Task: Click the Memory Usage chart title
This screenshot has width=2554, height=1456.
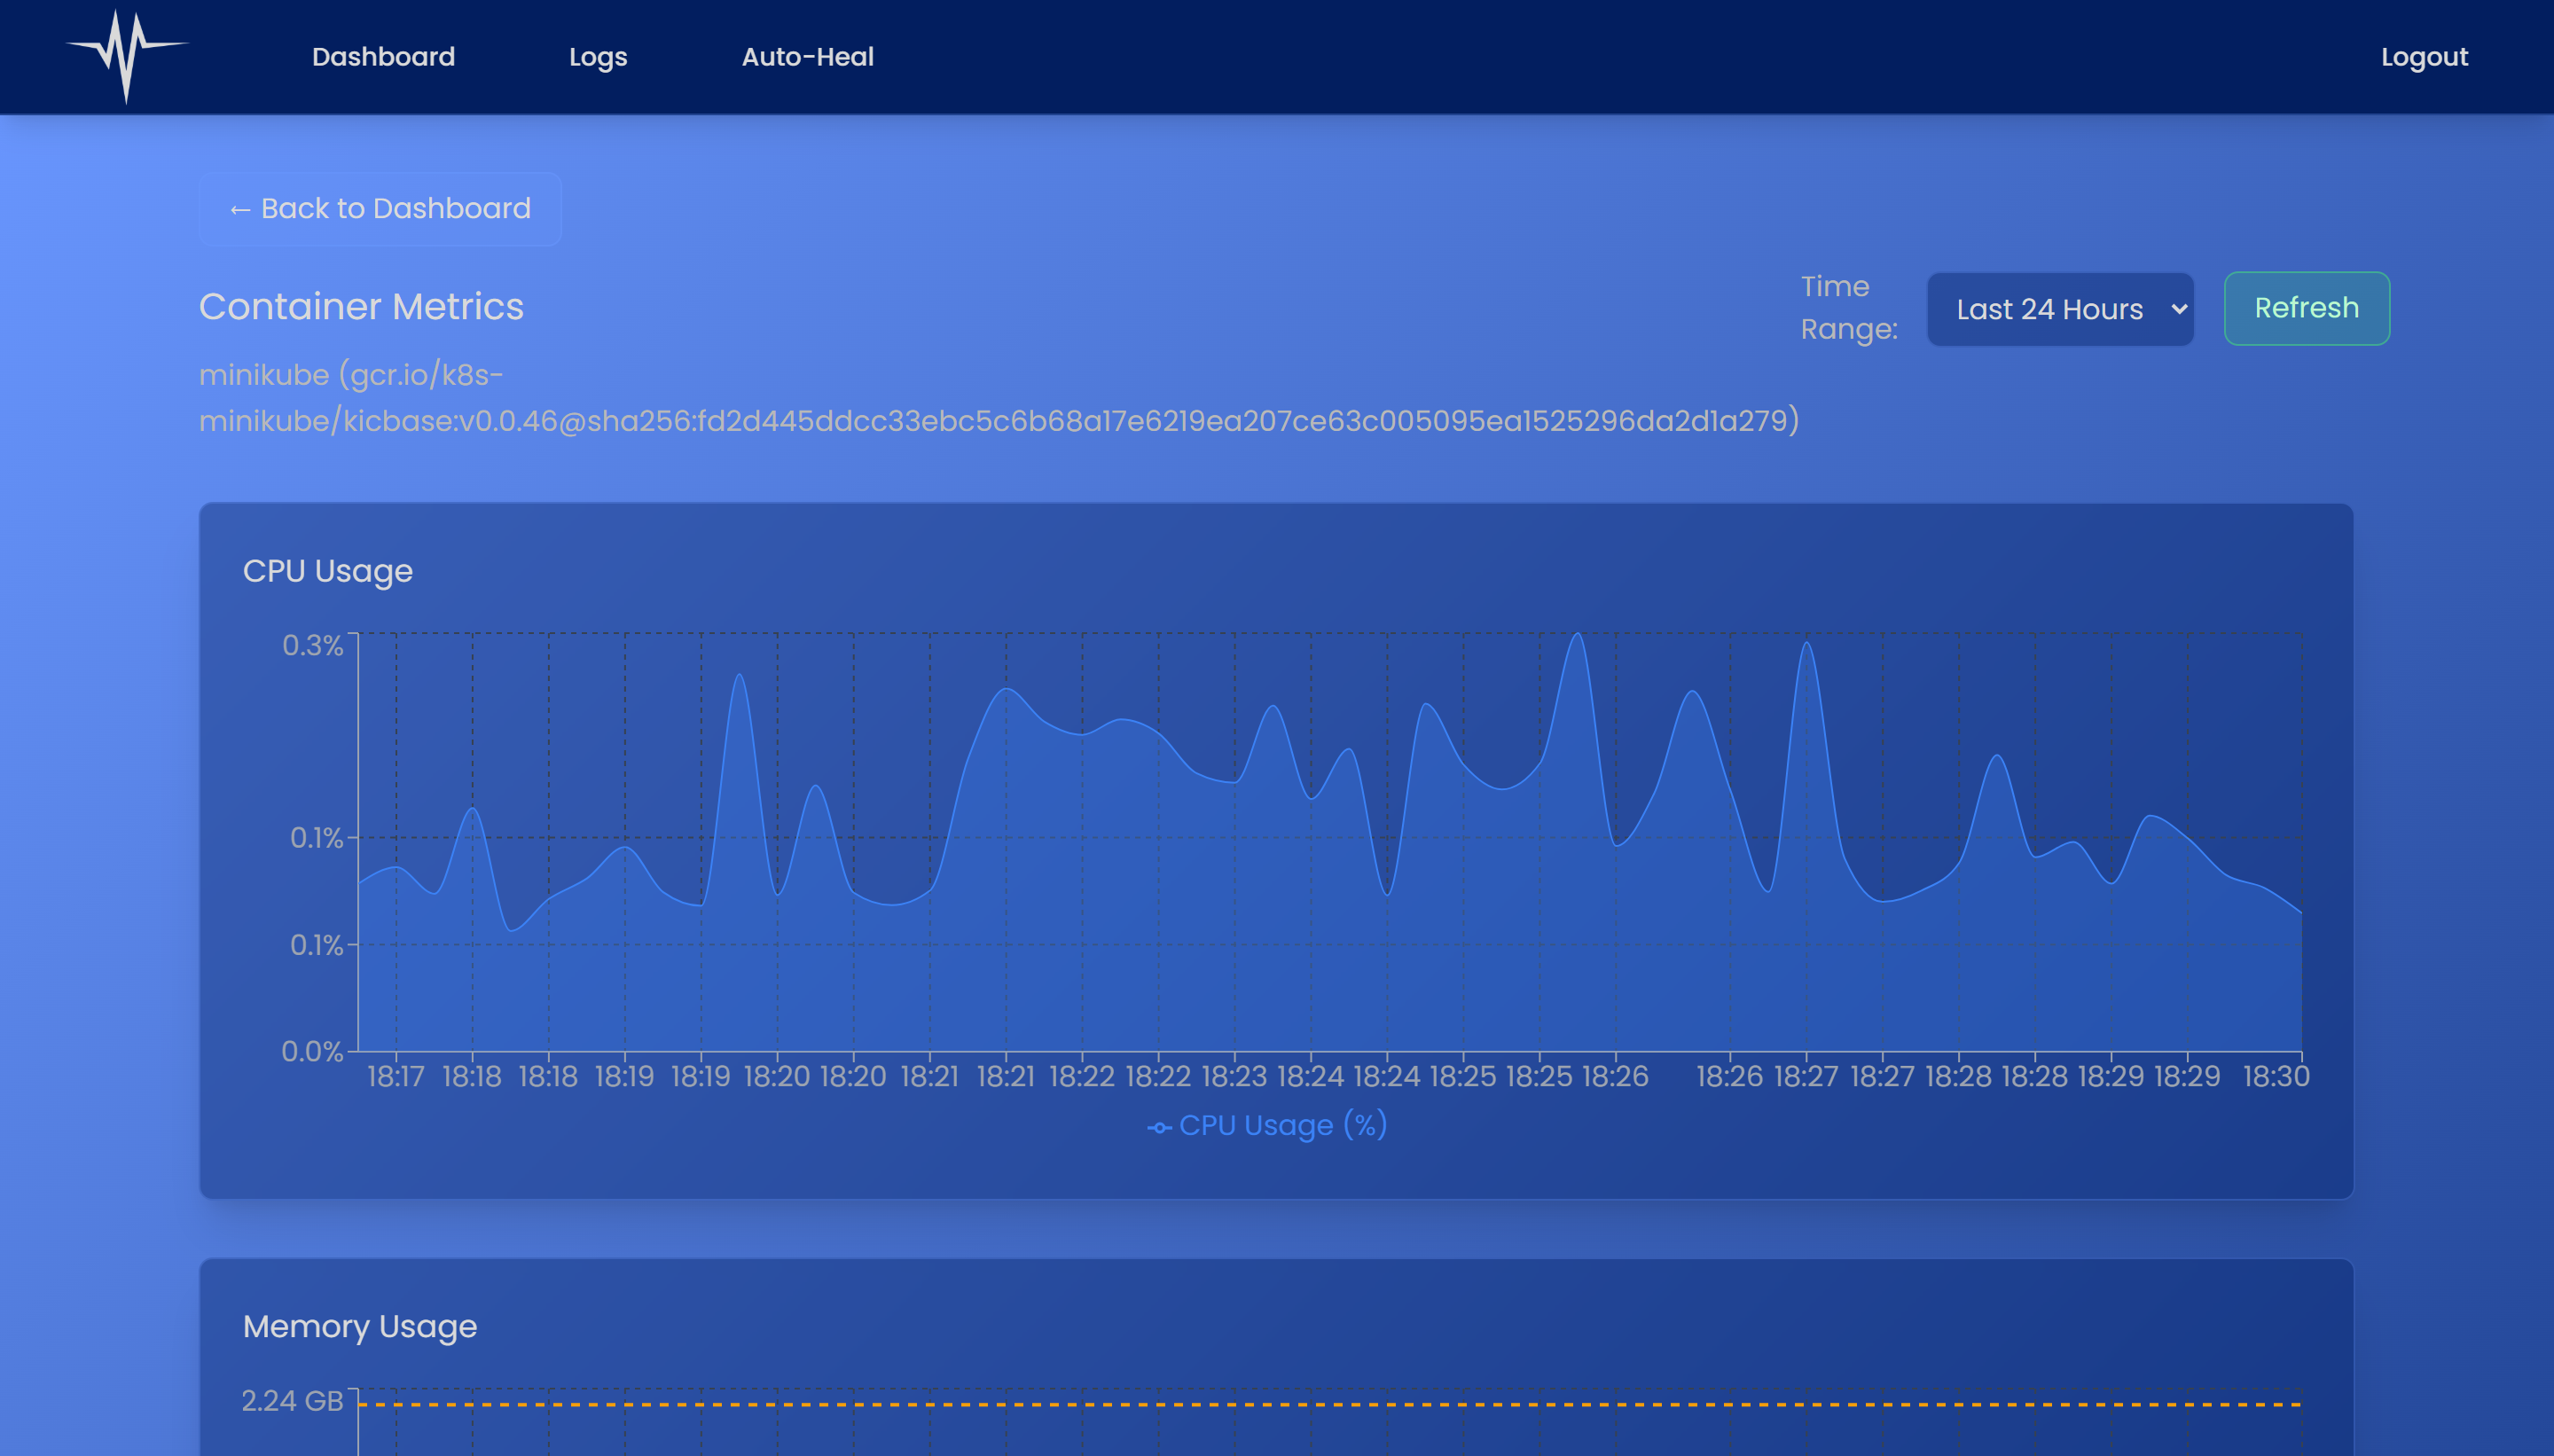Action: coord(359,1326)
